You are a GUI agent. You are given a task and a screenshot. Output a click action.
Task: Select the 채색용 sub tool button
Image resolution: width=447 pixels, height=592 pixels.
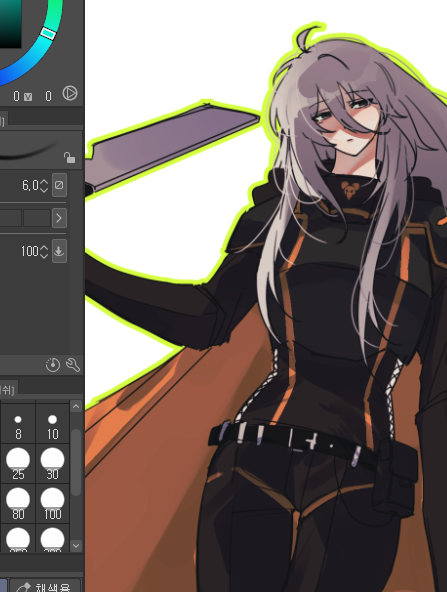(x=45, y=586)
